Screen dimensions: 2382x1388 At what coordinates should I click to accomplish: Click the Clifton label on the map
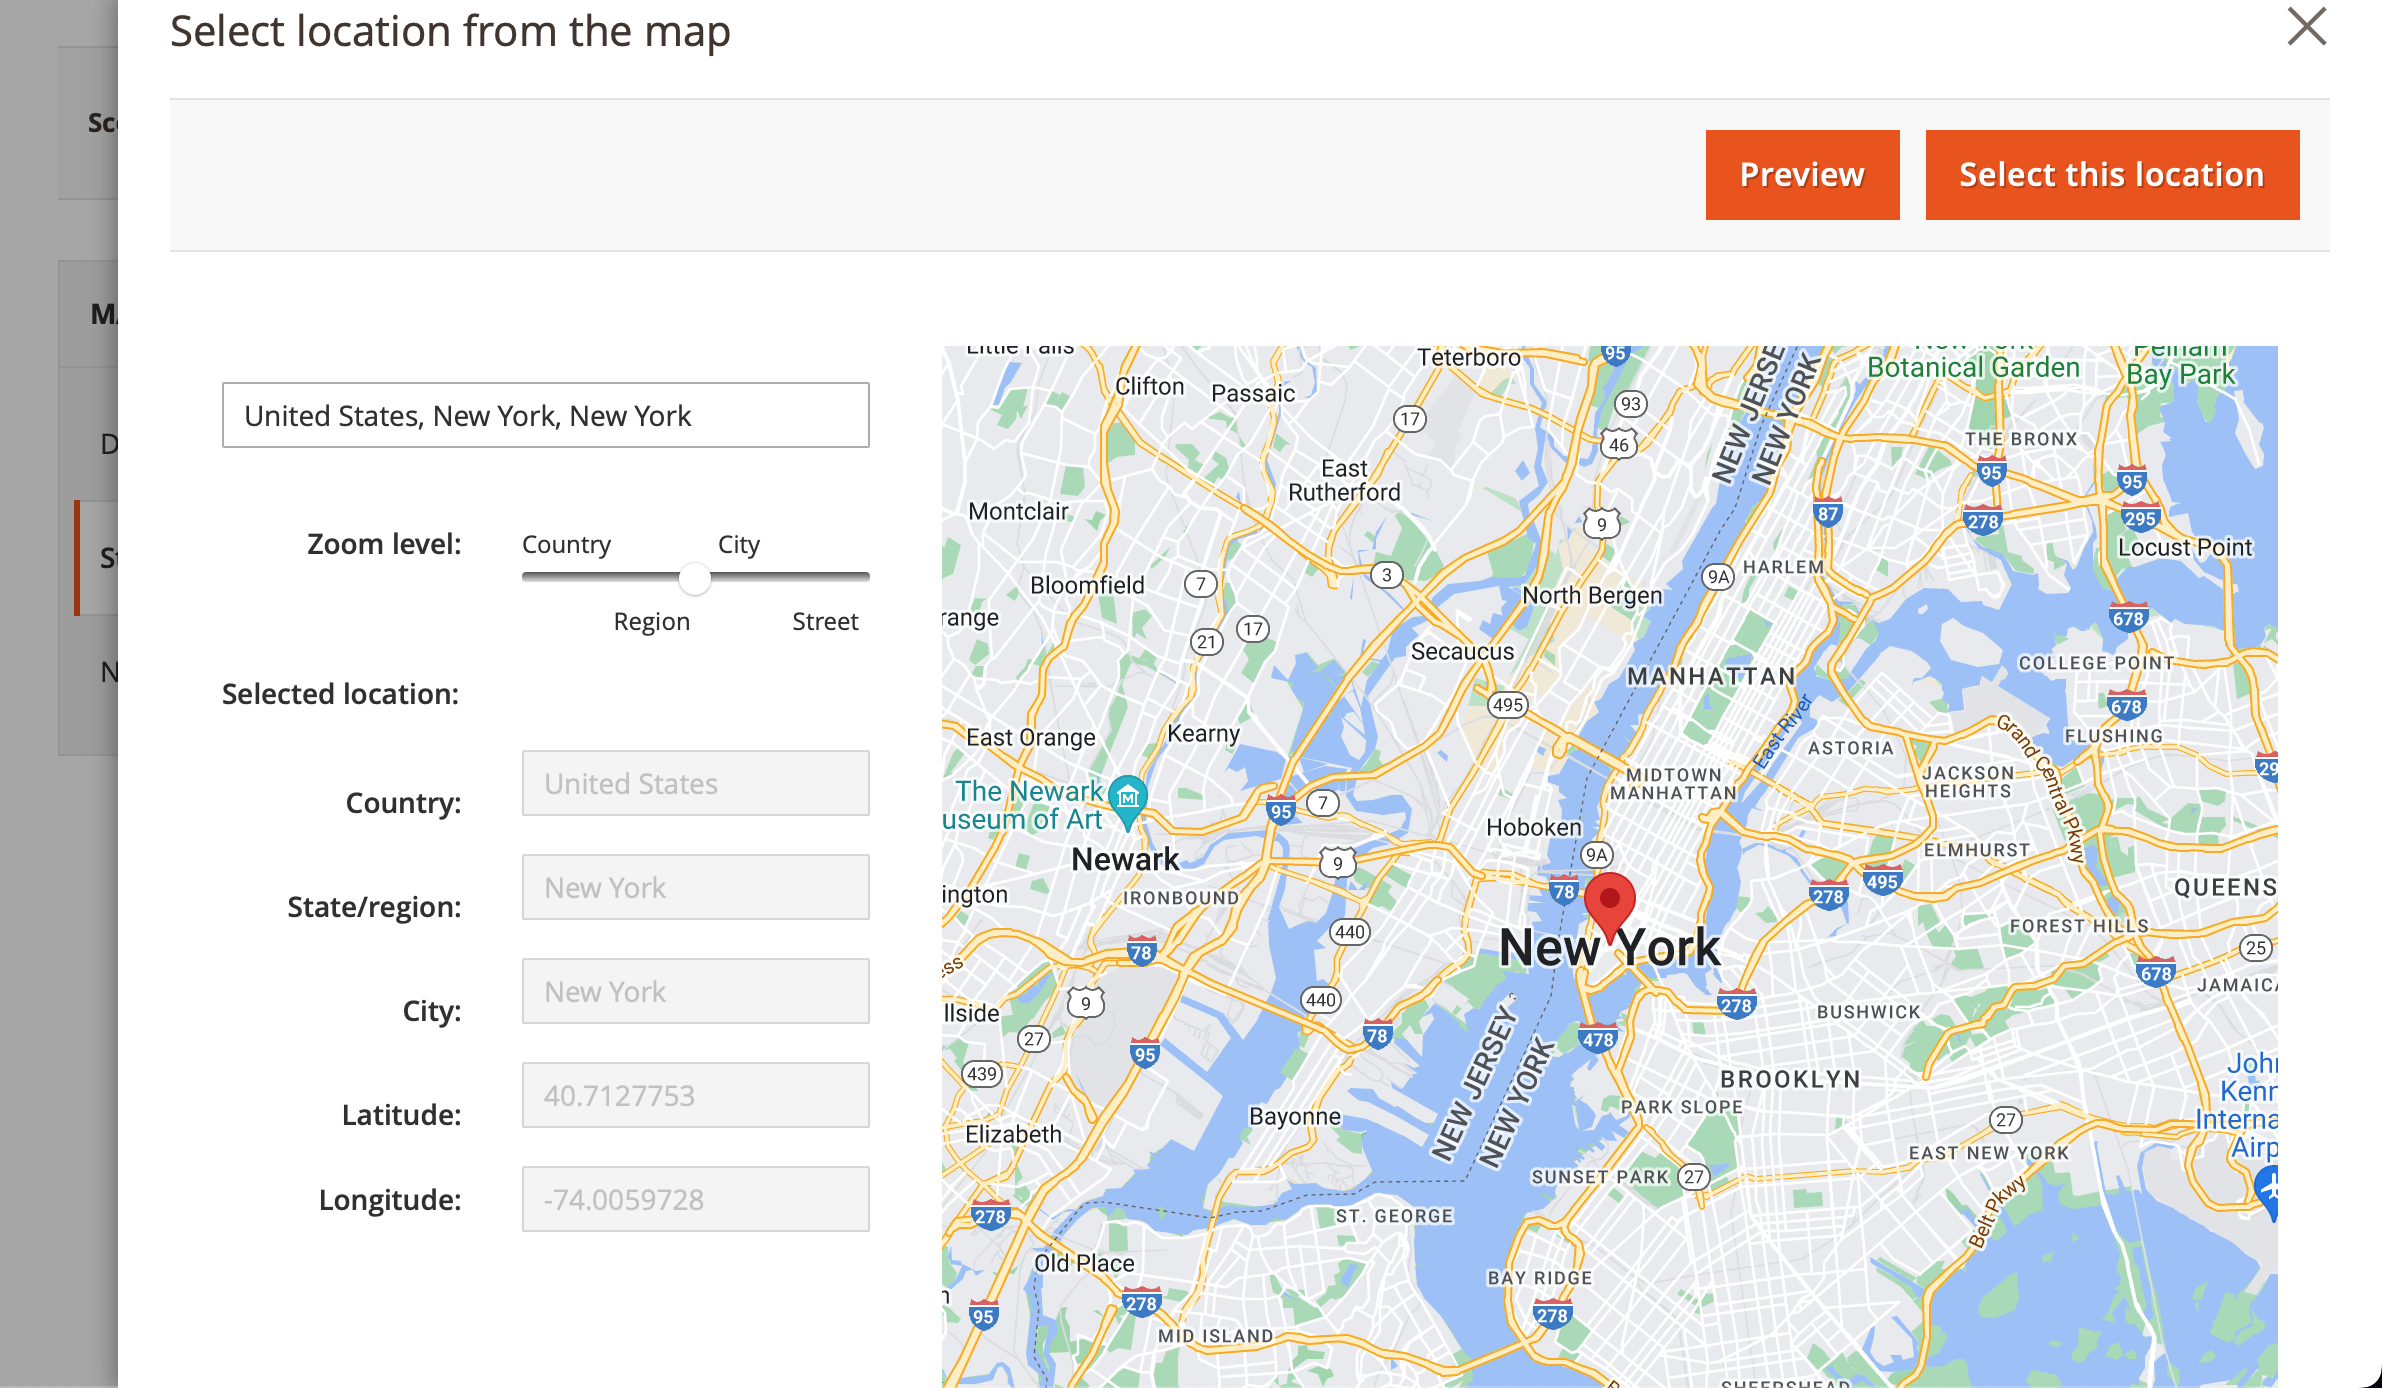[1149, 387]
